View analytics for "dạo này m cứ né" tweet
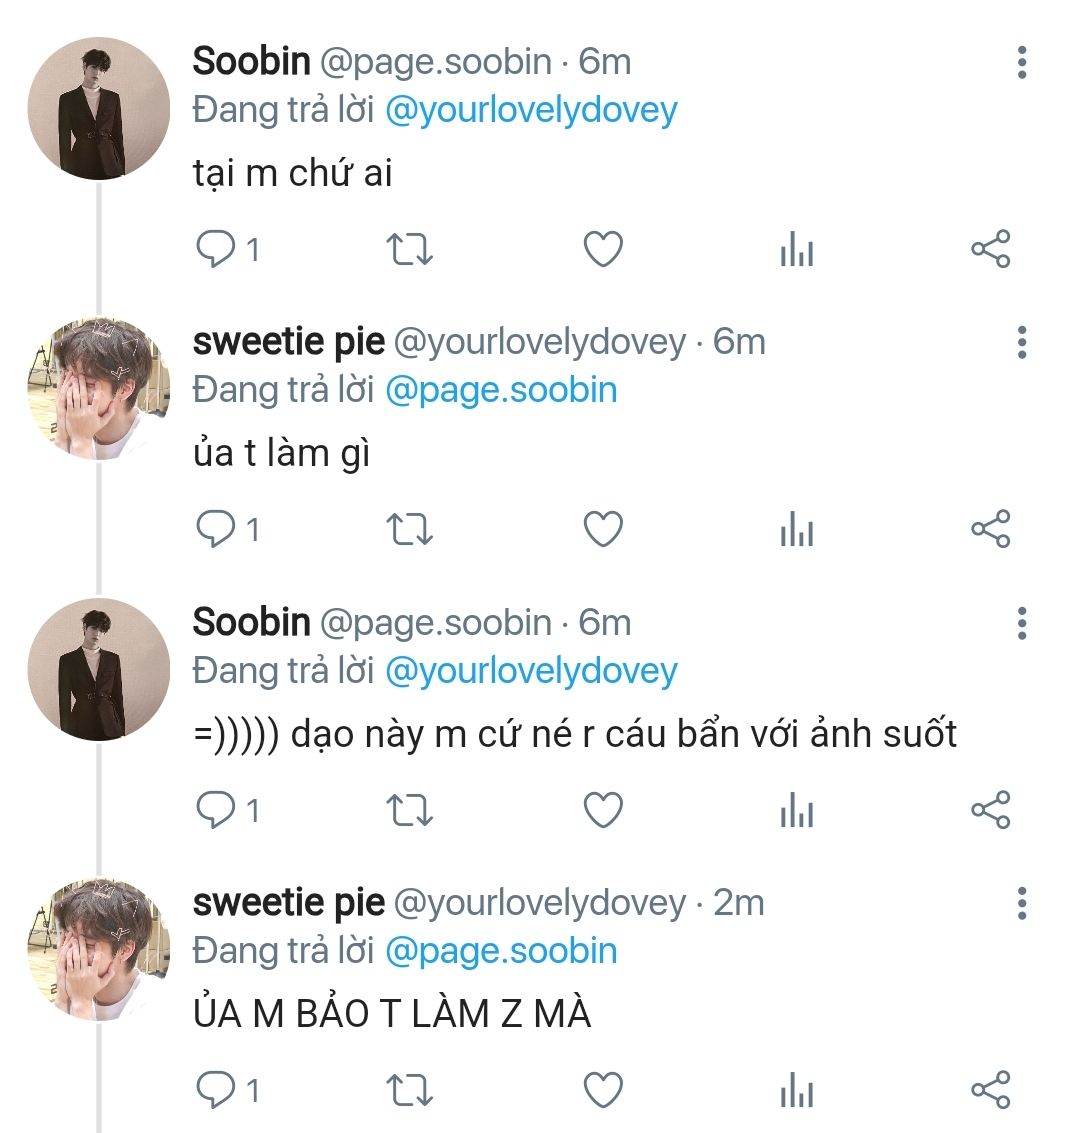This screenshot has height=1133, width=1080. [796, 811]
